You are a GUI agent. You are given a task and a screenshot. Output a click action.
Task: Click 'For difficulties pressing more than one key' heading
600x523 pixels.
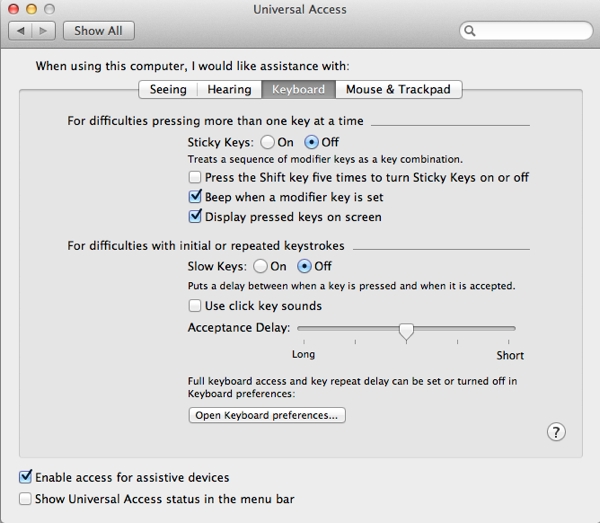215,121
